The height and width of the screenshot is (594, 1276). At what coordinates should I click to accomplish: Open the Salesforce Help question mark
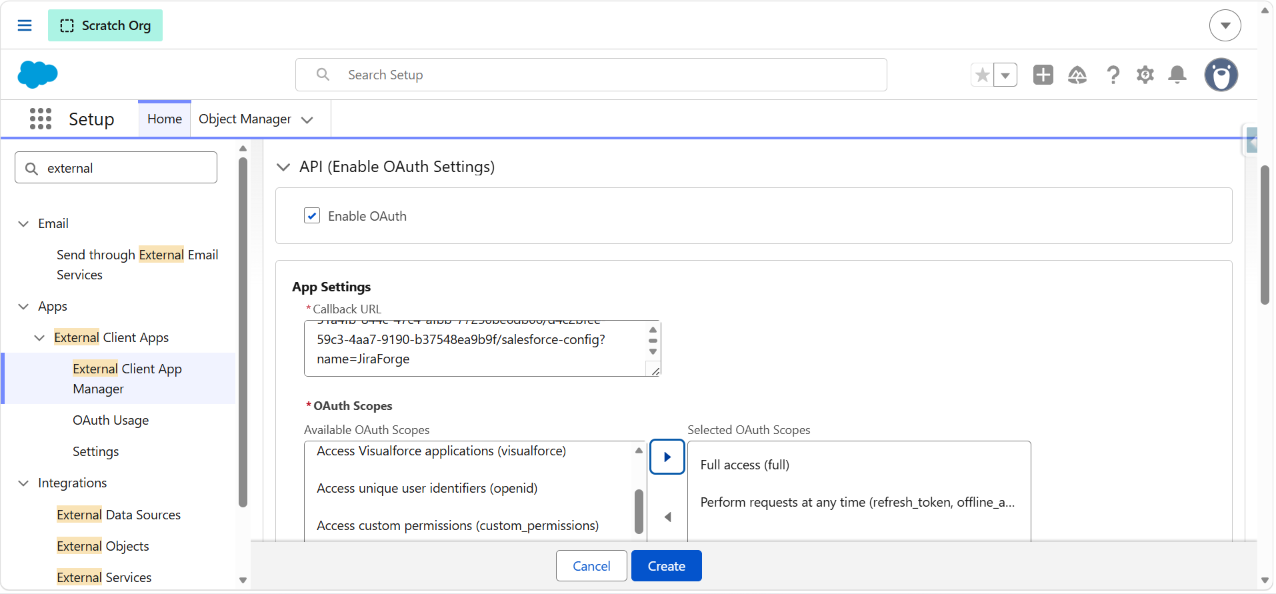(1112, 75)
